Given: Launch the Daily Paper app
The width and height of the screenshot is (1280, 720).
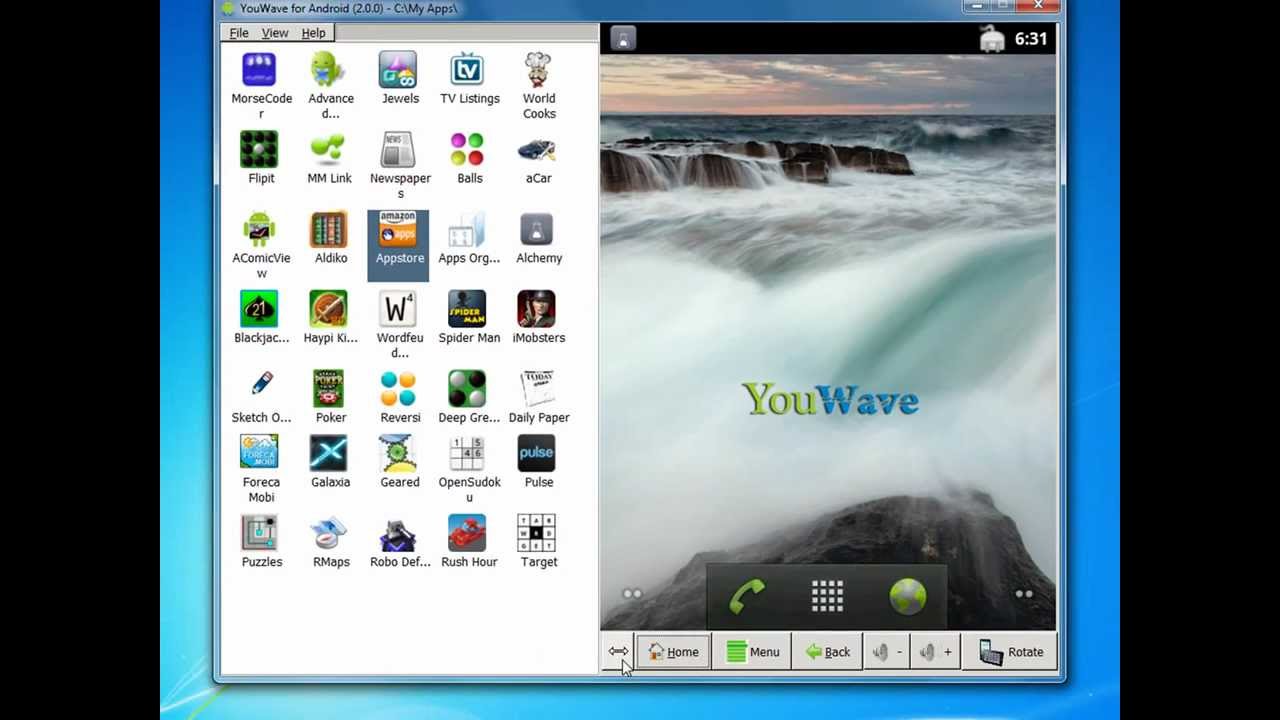Looking at the screenshot, I should 537,389.
